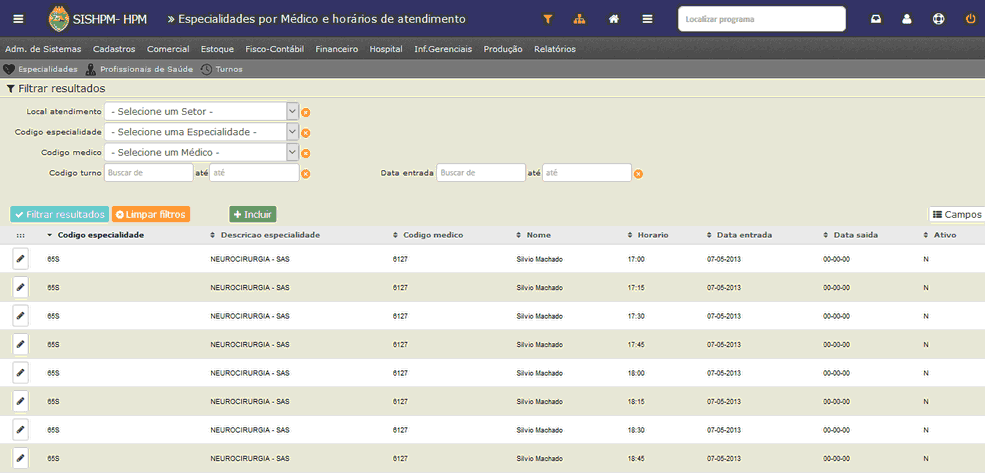Open the Hospital menu

click(386, 49)
